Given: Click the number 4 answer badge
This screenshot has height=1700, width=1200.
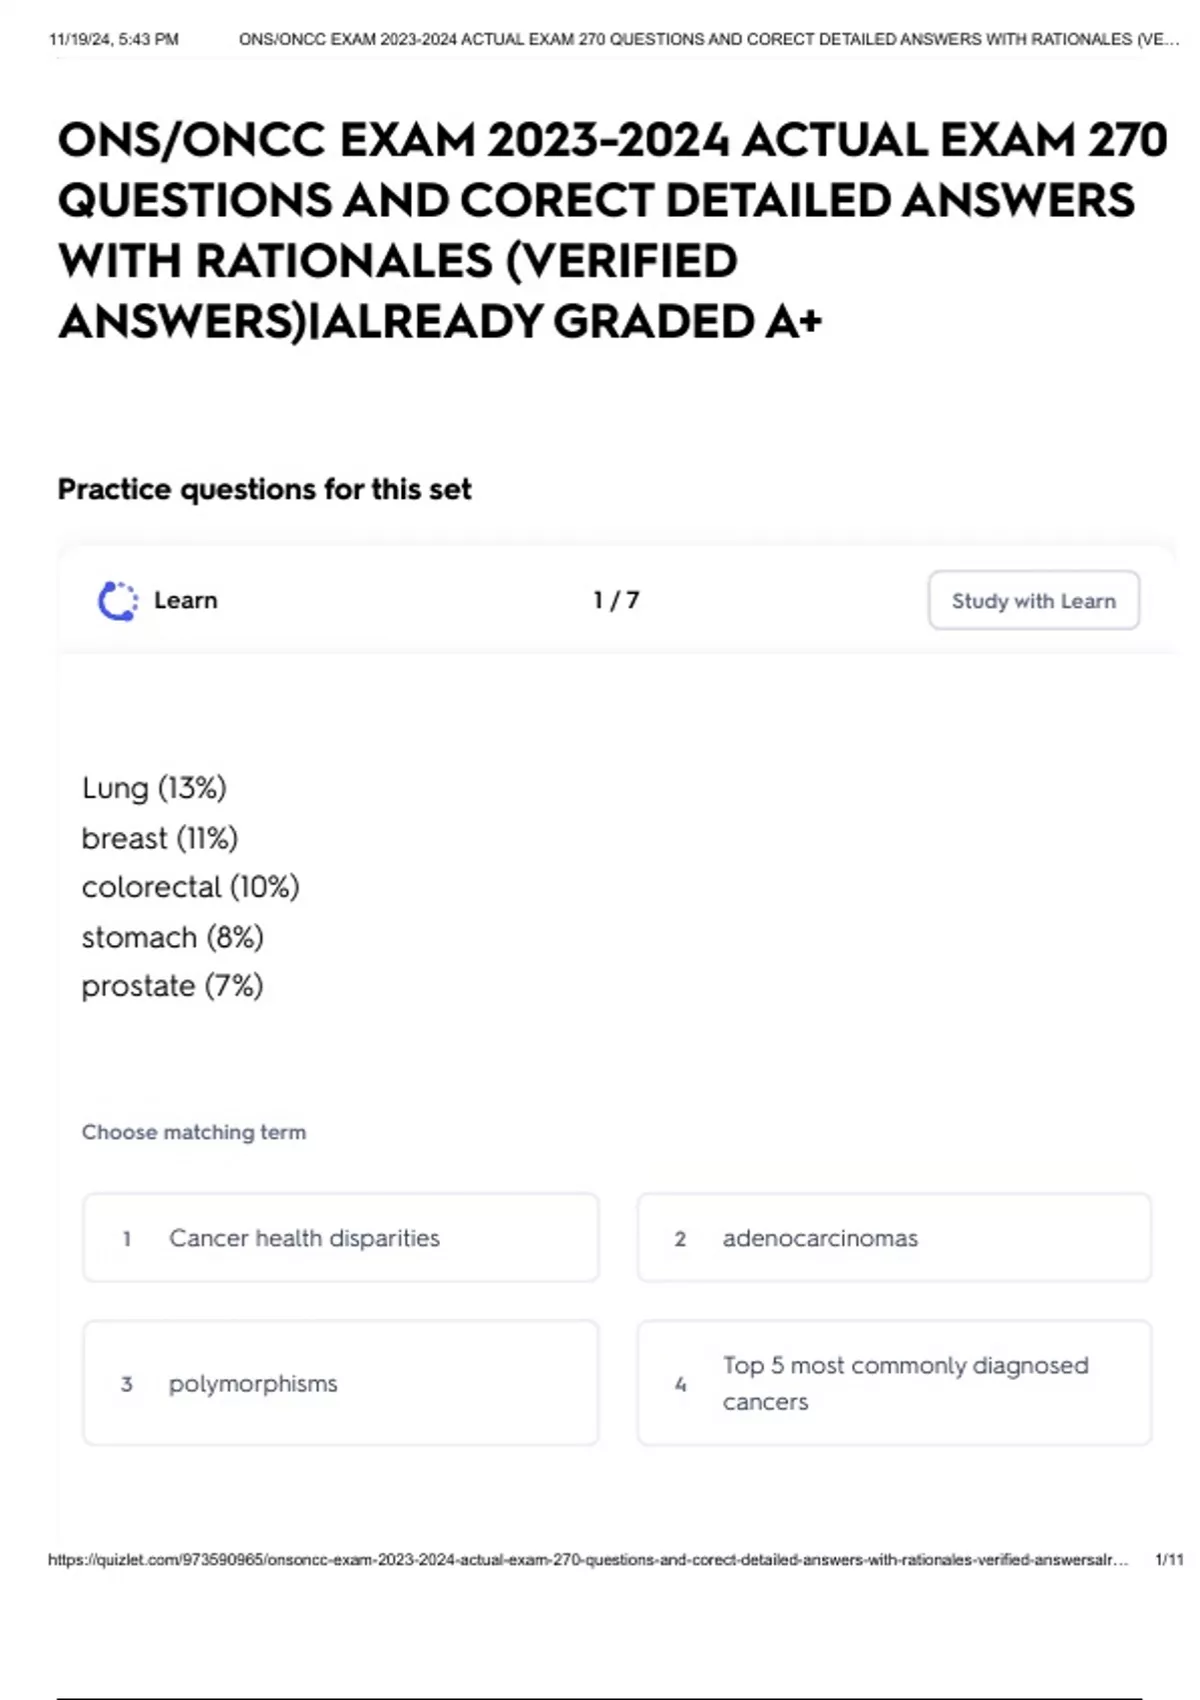Looking at the screenshot, I should click(680, 1385).
